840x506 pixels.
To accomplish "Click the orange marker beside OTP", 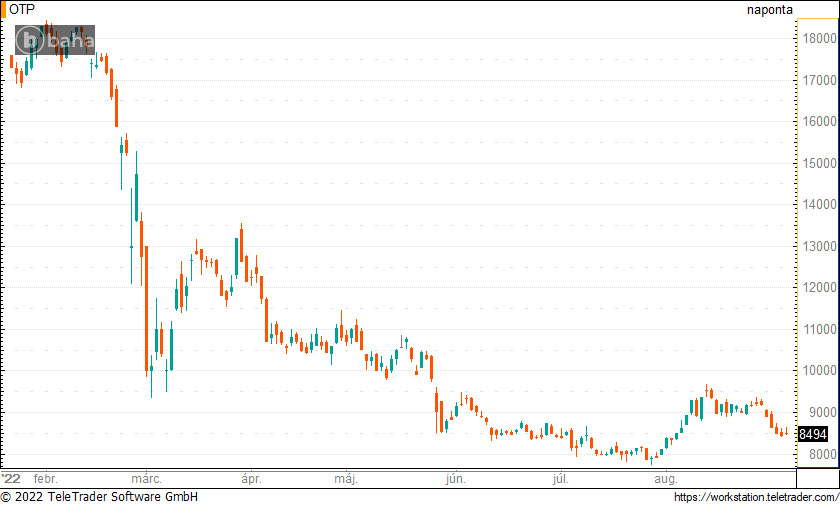I will click(3, 9).
